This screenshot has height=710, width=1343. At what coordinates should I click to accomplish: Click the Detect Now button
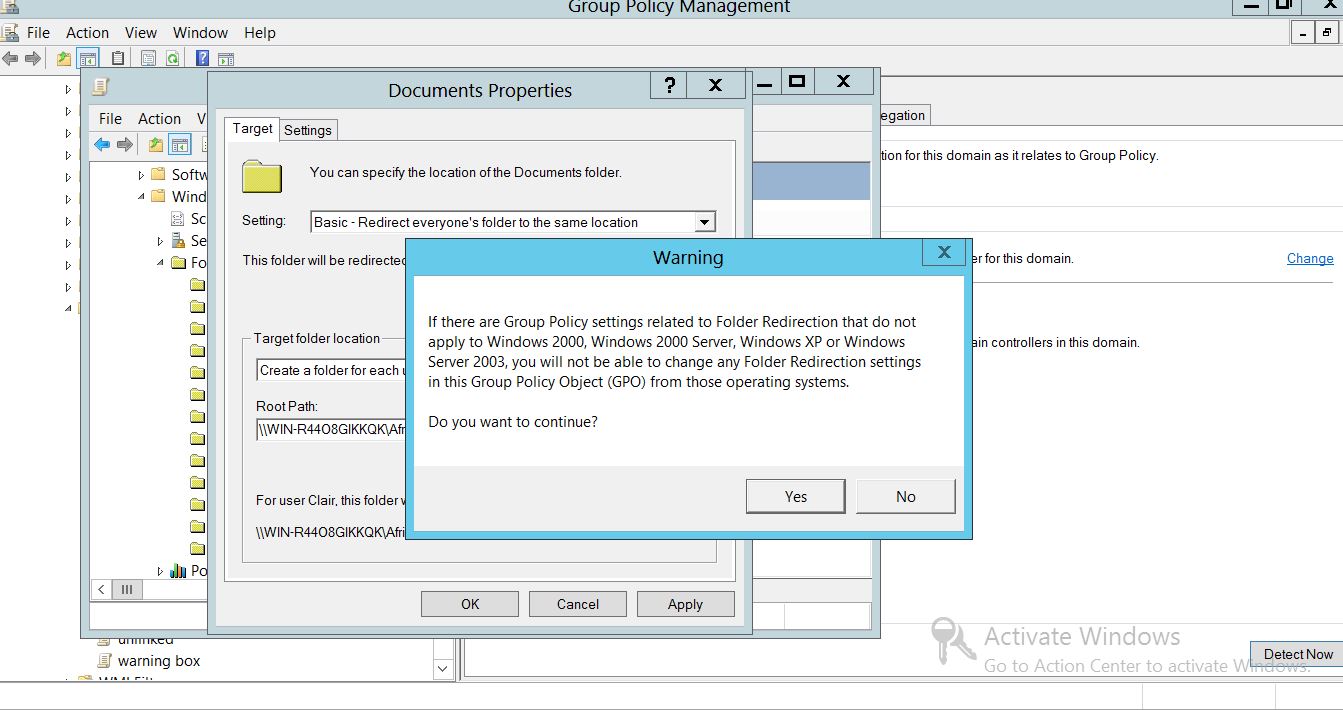tap(1297, 654)
